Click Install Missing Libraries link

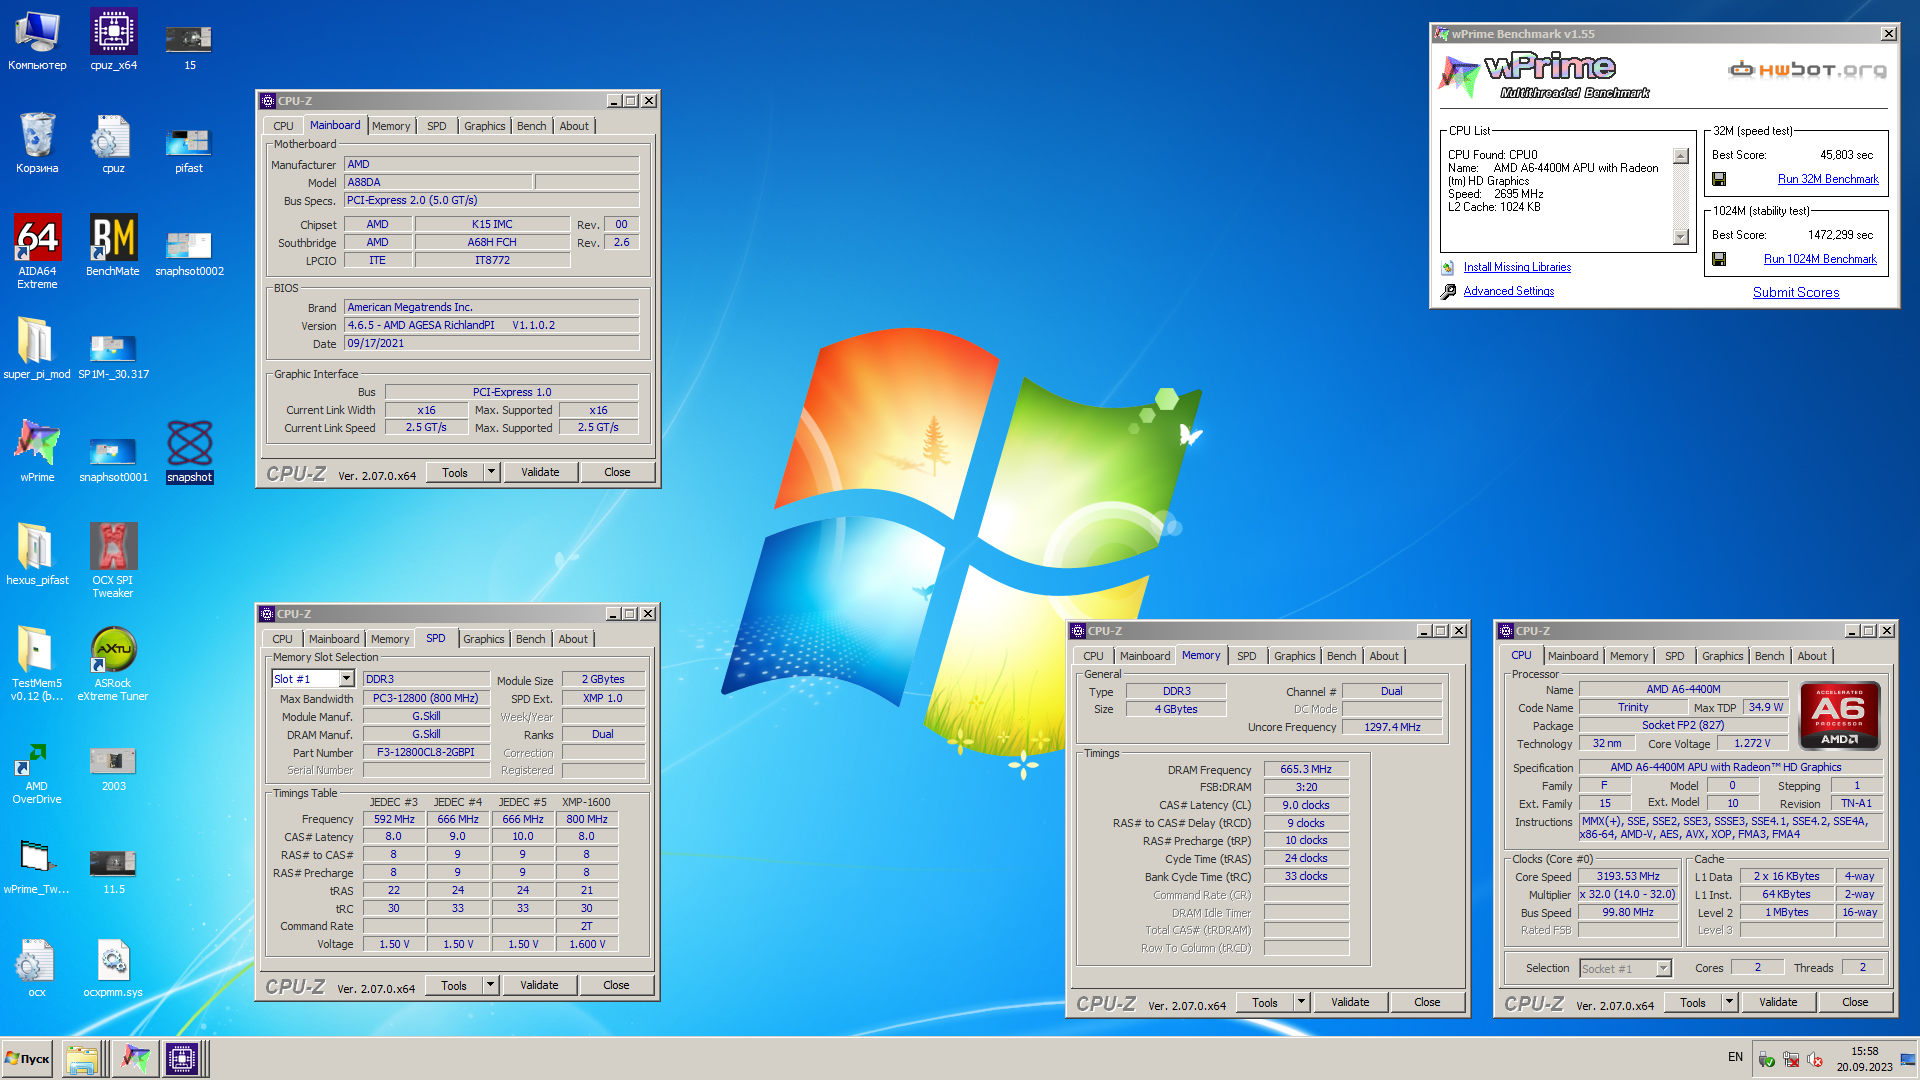(1517, 267)
